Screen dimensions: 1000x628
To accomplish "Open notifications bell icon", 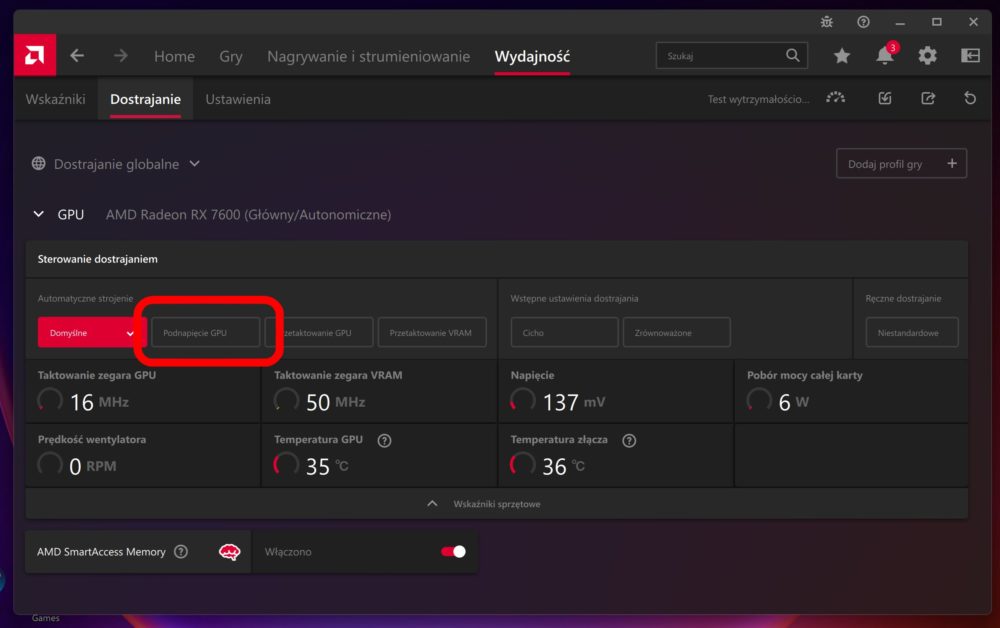I will pos(885,55).
